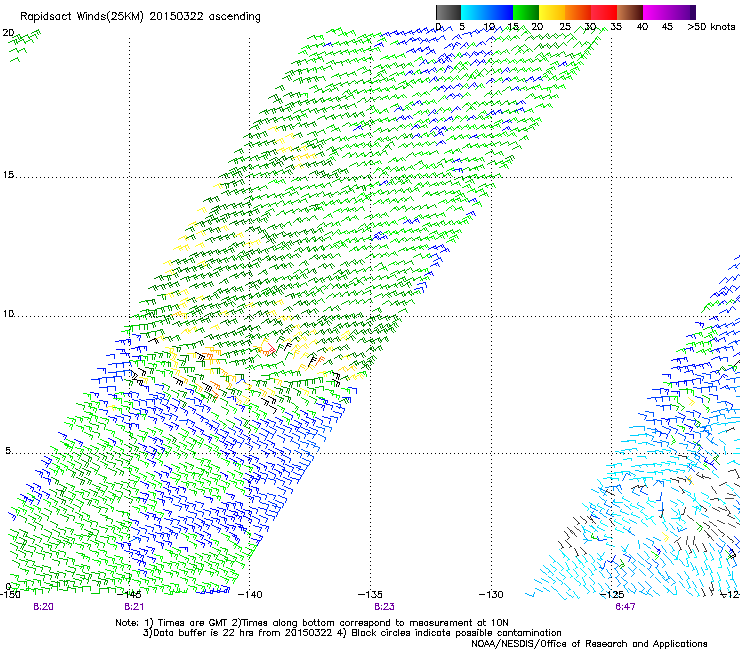This screenshot has height=650, width=740.
Task: Click longitude label -125 on bottom axis
Action: pos(612,595)
